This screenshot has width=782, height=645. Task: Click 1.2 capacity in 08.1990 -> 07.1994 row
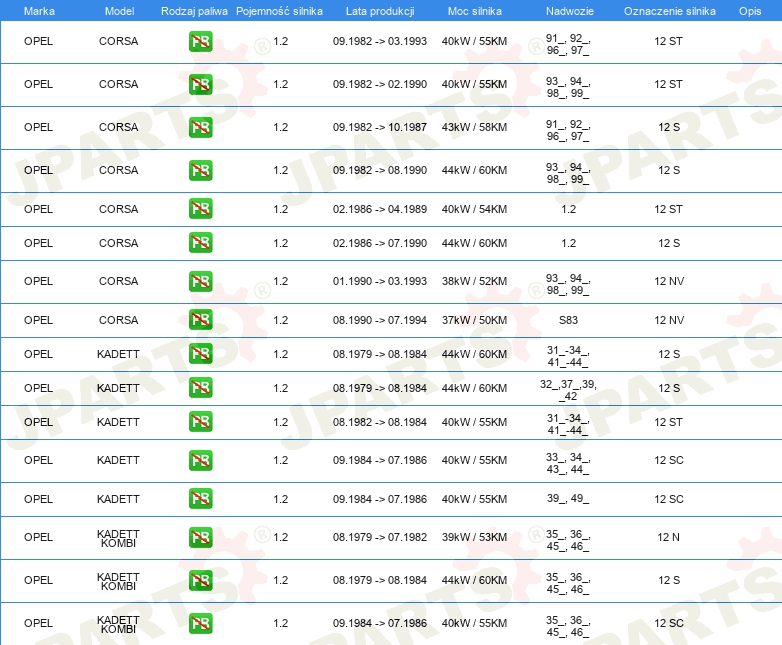coord(281,320)
